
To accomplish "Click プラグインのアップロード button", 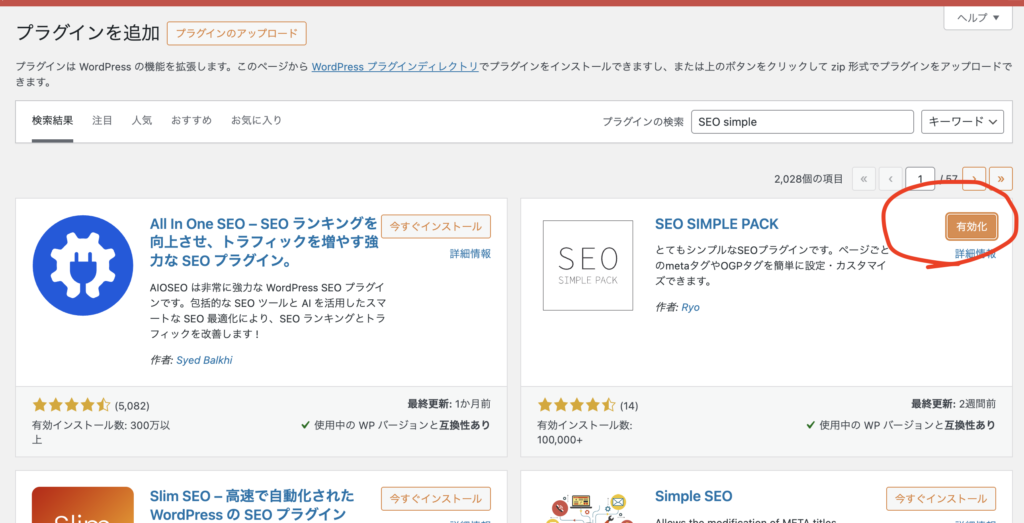I will point(237,33).
